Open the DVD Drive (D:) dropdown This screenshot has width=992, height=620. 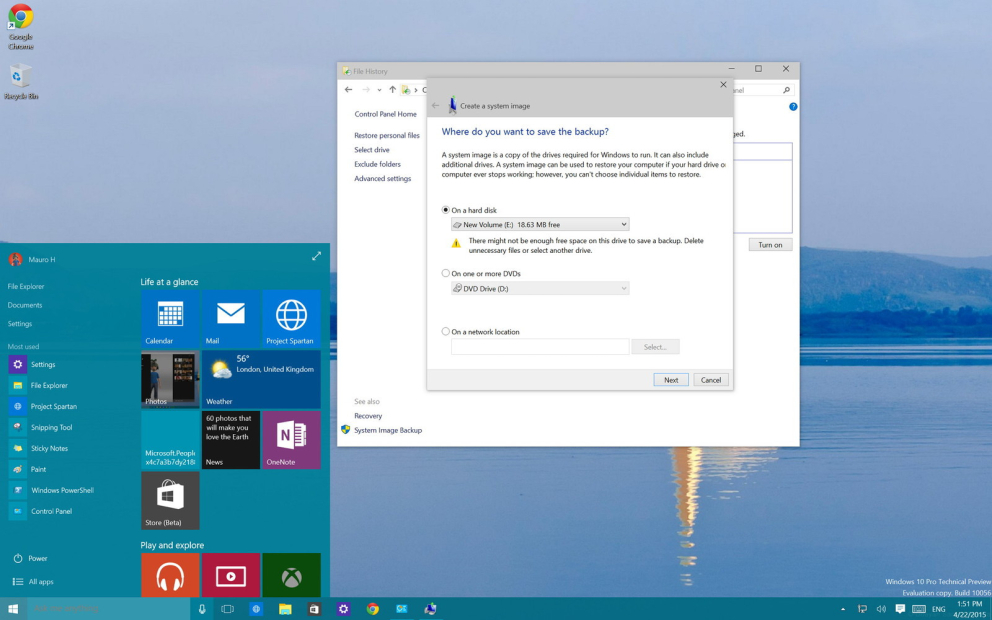[624, 288]
